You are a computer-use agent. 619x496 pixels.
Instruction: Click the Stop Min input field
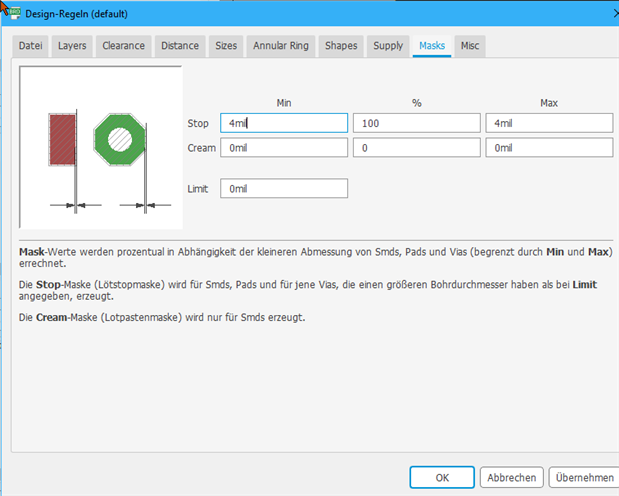click(x=284, y=123)
